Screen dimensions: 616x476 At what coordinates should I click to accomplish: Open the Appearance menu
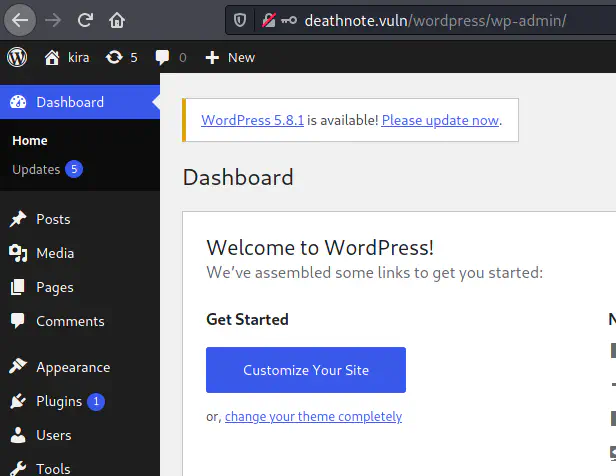tap(72, 367)
